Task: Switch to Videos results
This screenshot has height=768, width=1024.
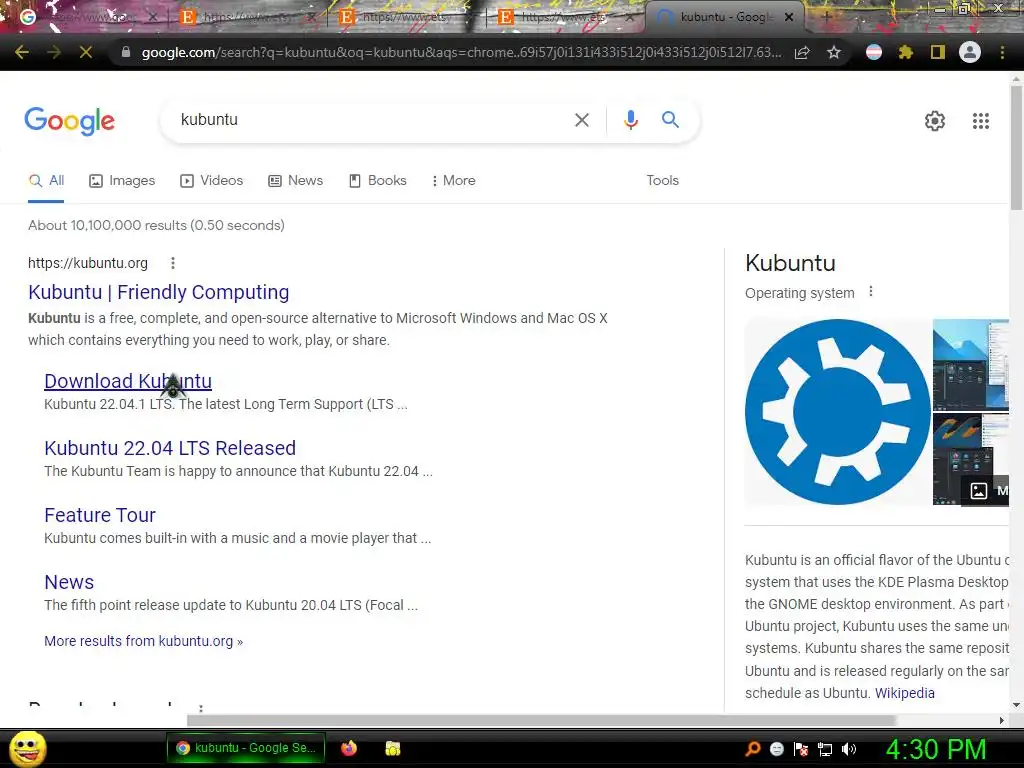Action: 212,181
